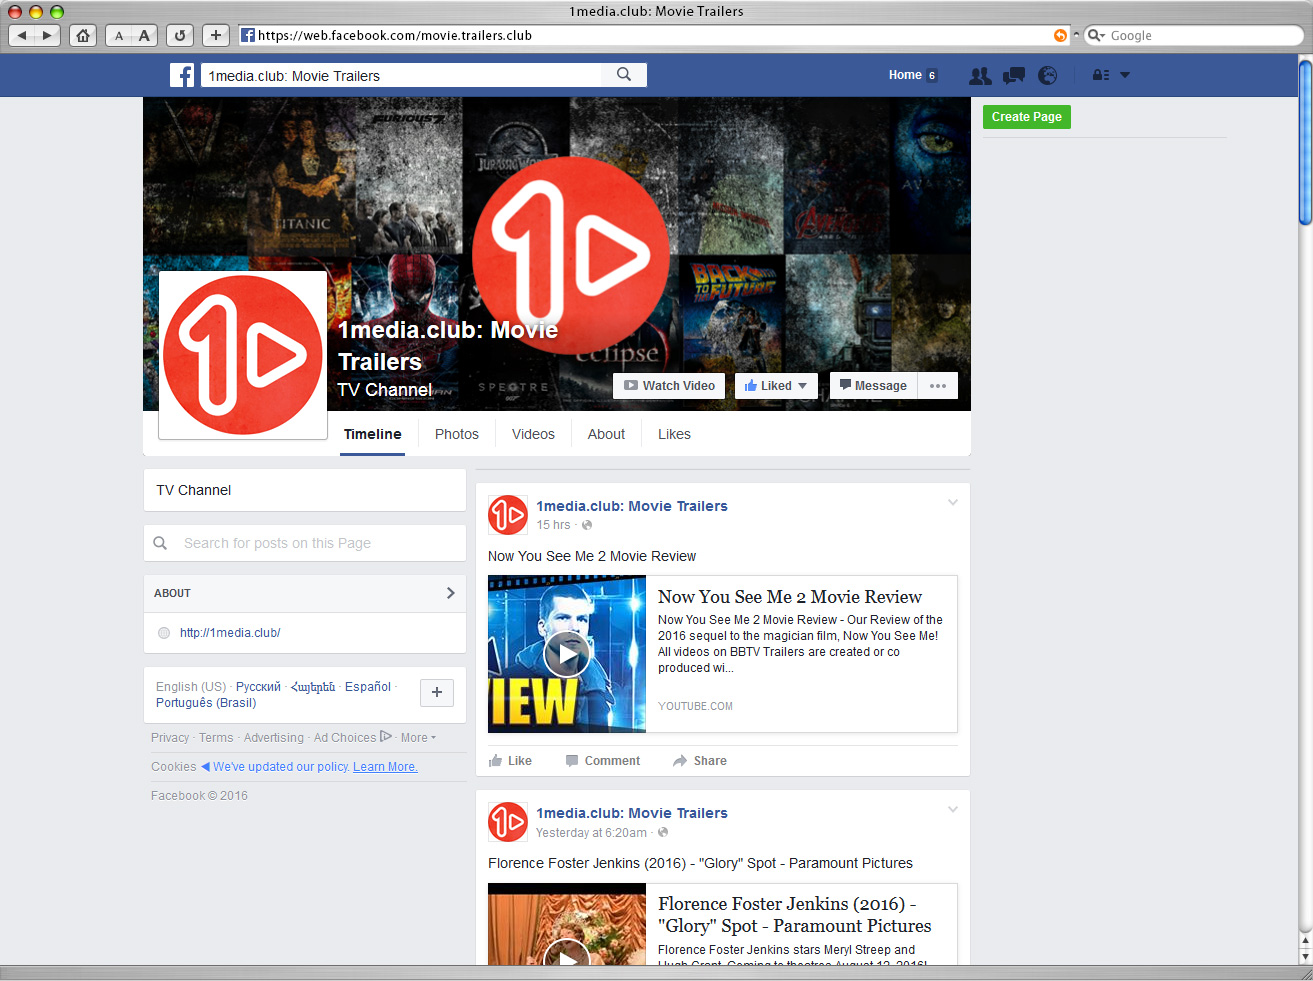Expand the More footer dropdown
The width and height of the screenshot is (1313, 981).
point(418,738)
